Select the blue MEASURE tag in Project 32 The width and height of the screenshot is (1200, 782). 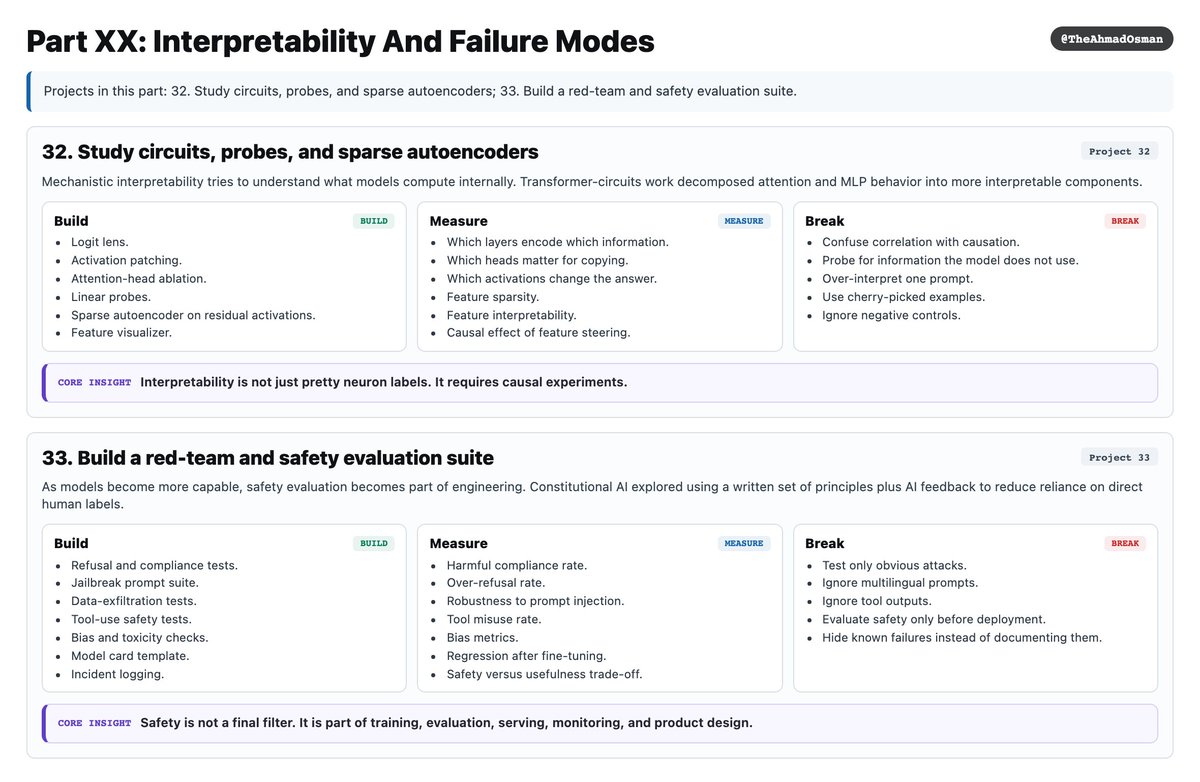coord(744,221)
